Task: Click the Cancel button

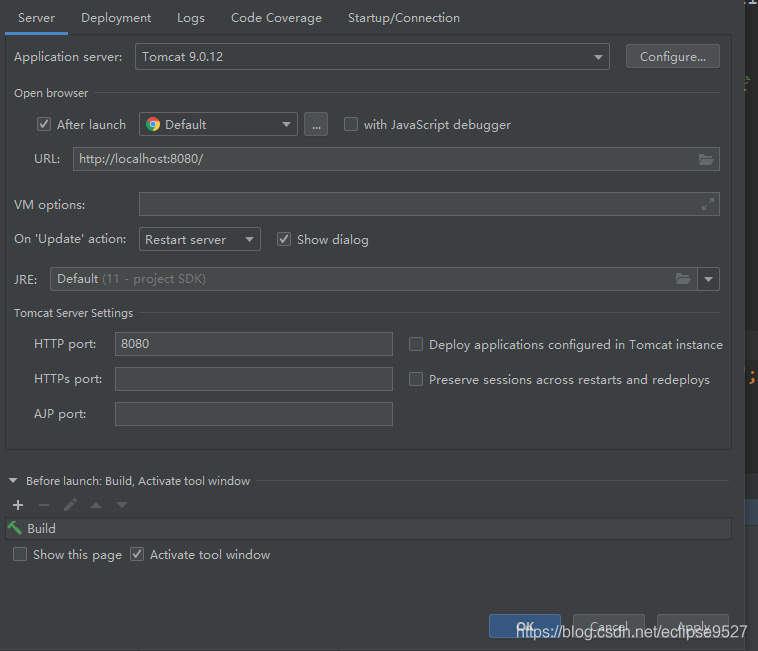Action: coord(609,626)
